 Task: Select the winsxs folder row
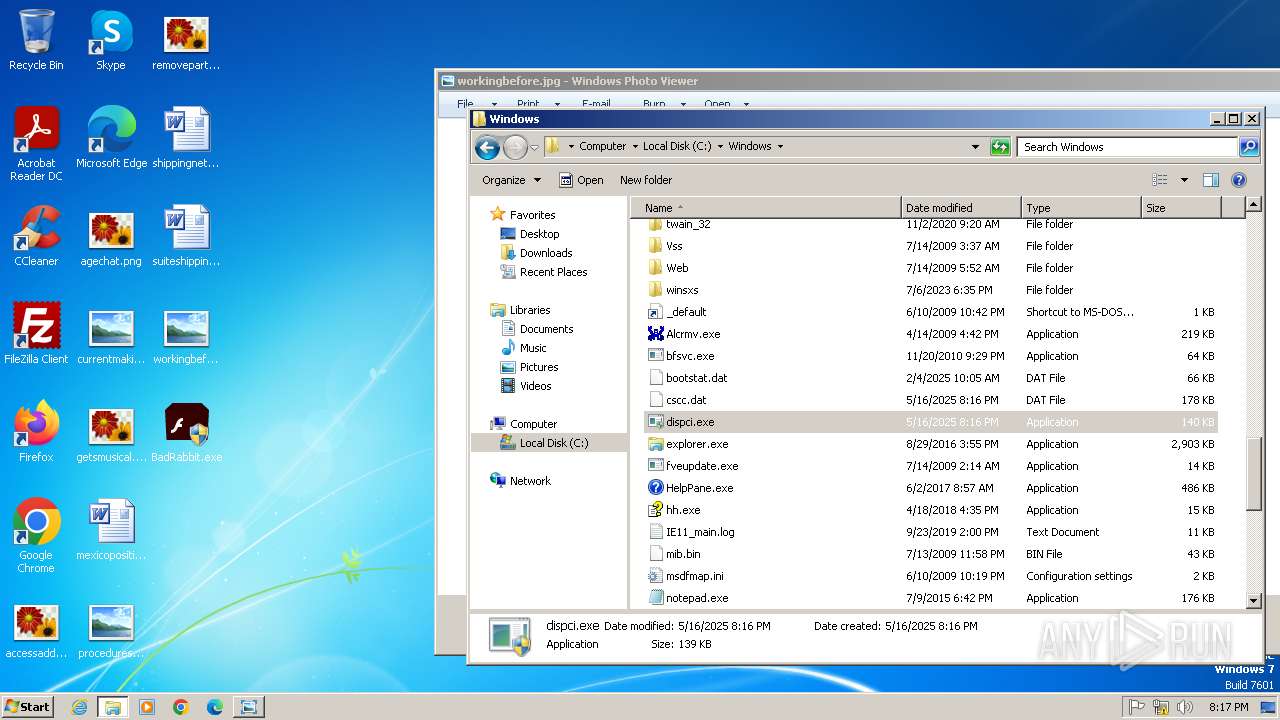click(x=931, y=290)
